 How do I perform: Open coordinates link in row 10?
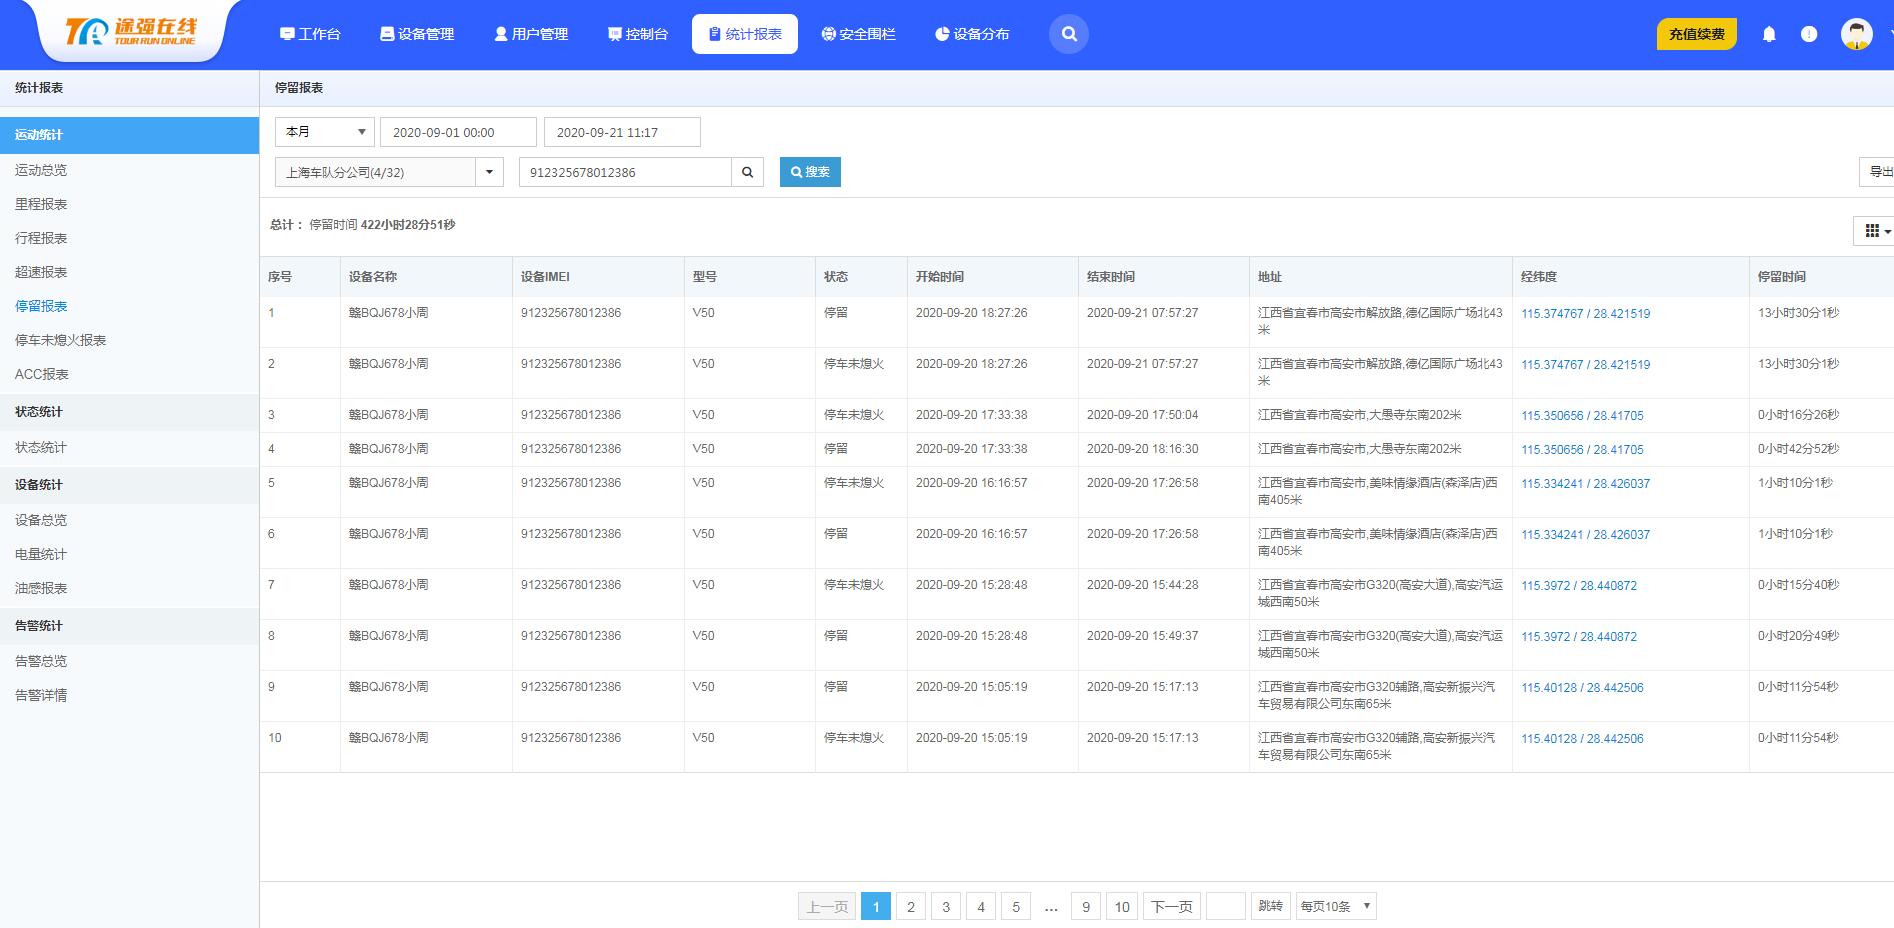pos(1582,739)
